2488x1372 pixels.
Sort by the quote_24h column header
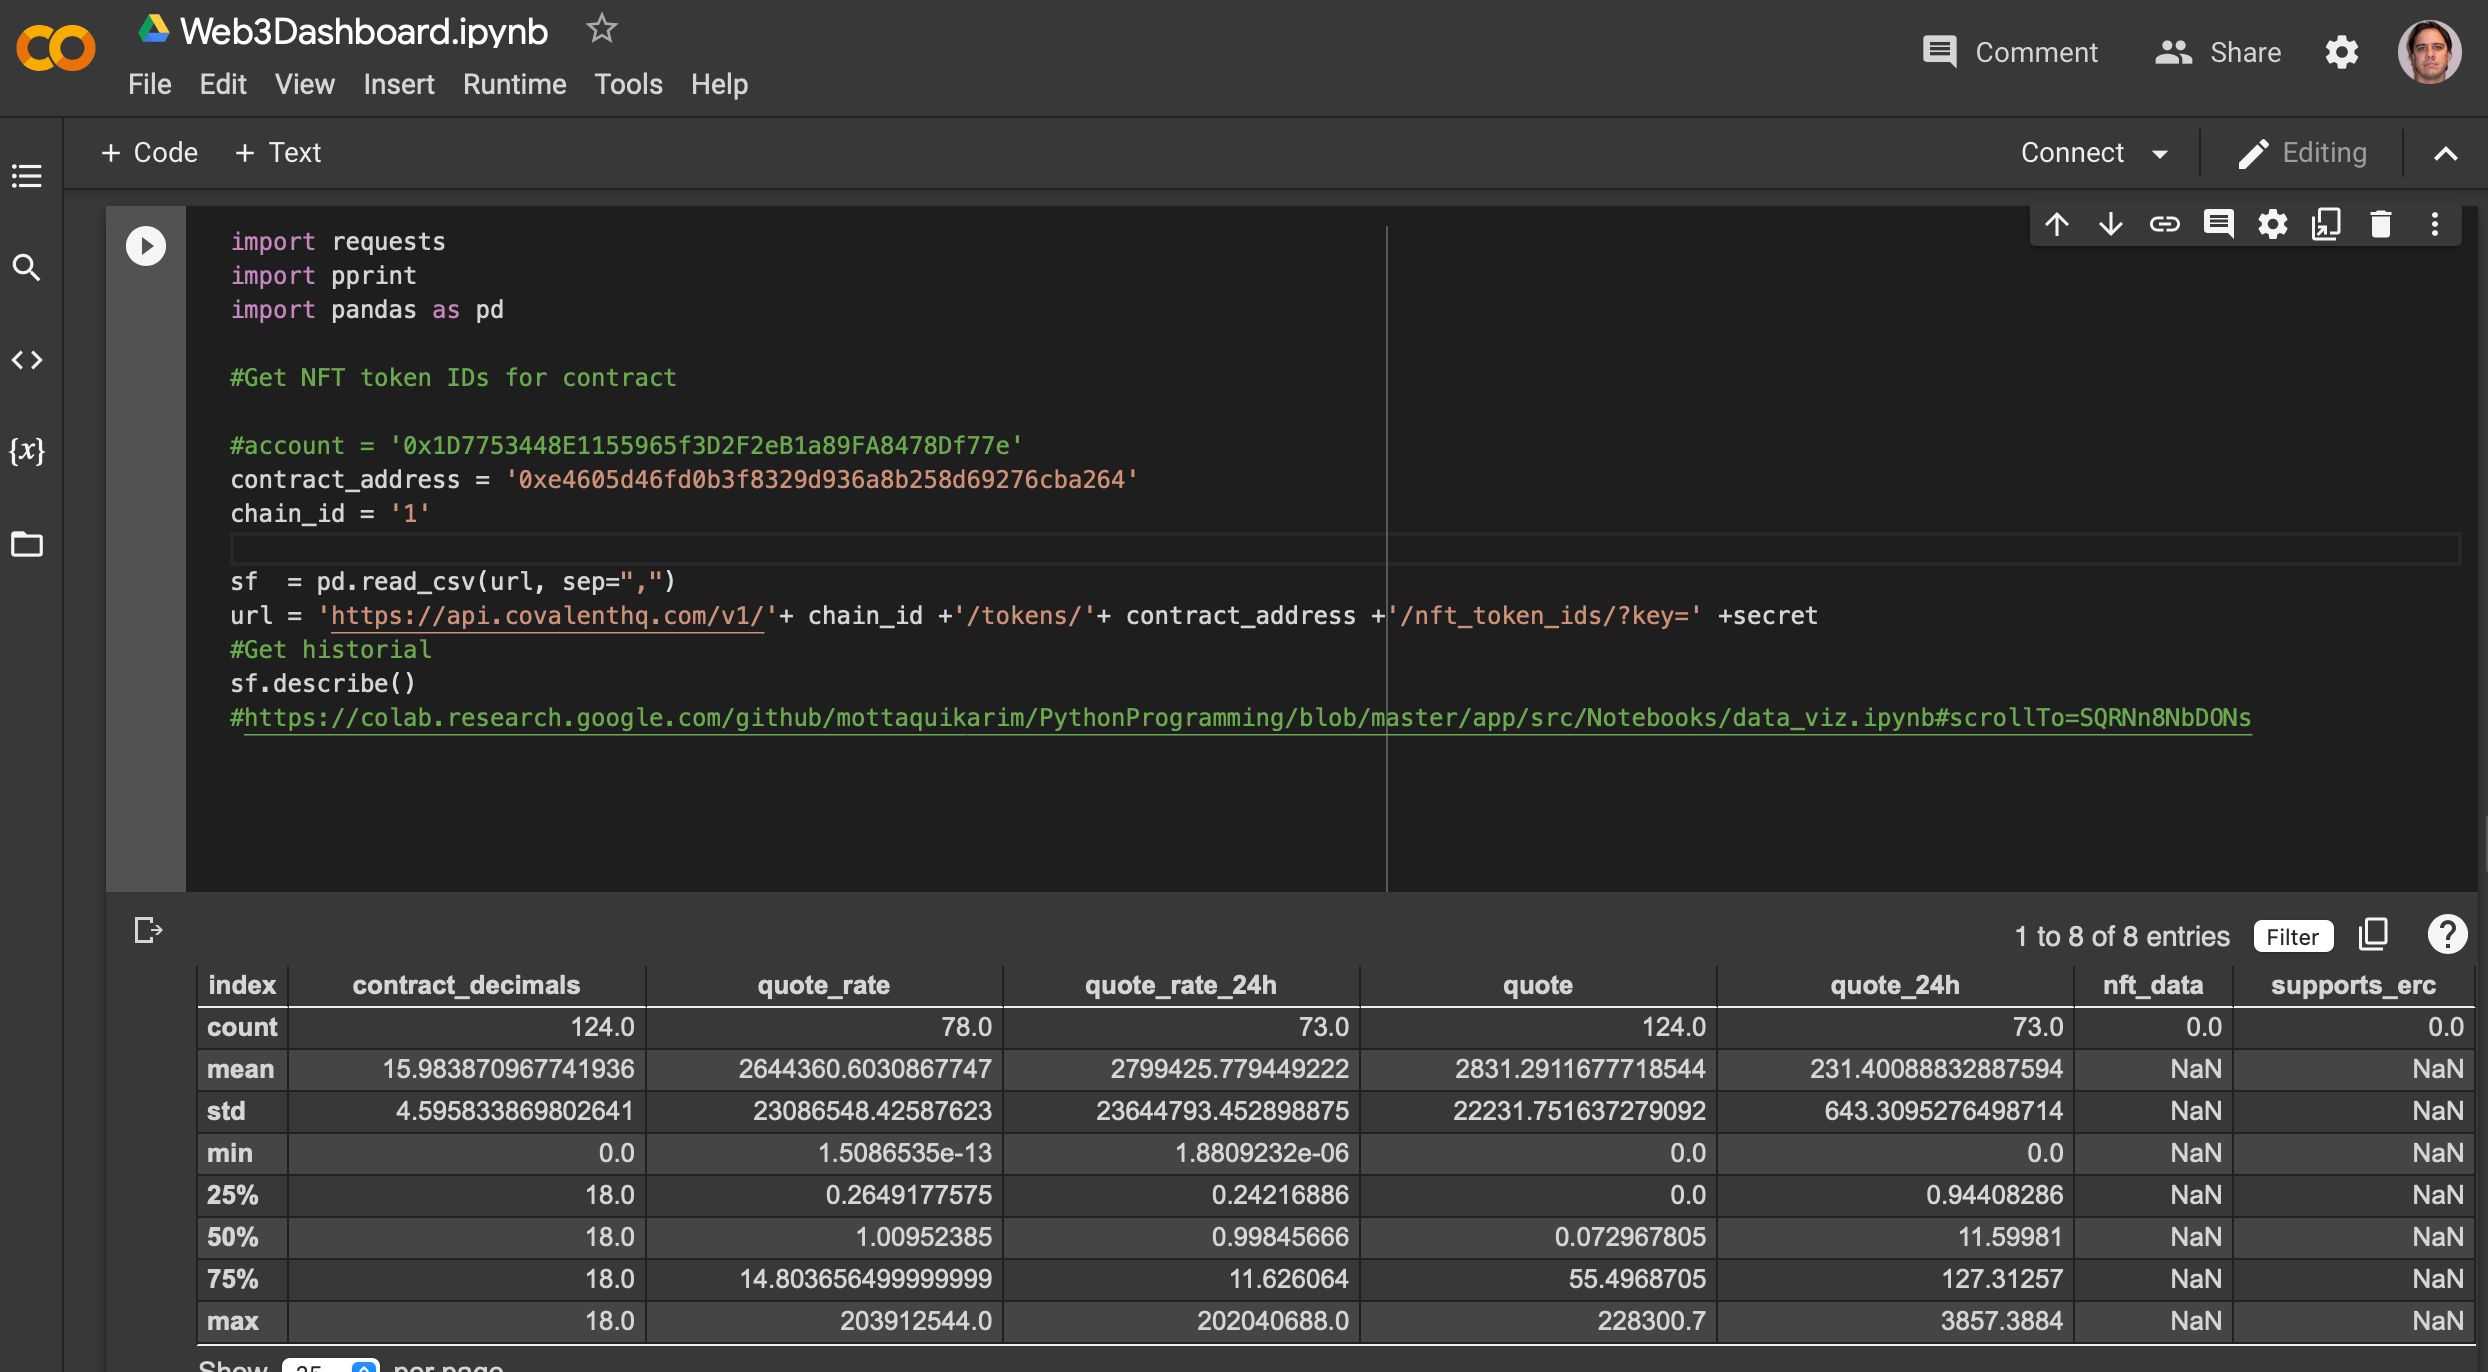point(1895,985)
